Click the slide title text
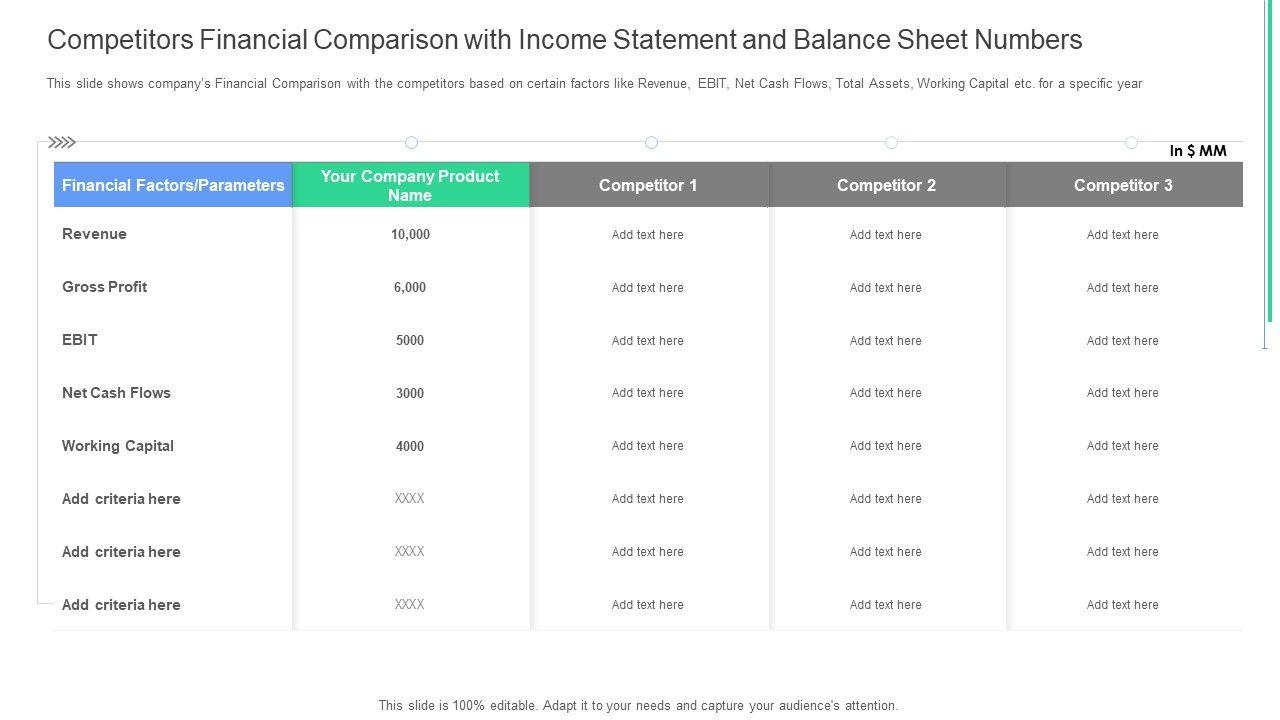 565,40
